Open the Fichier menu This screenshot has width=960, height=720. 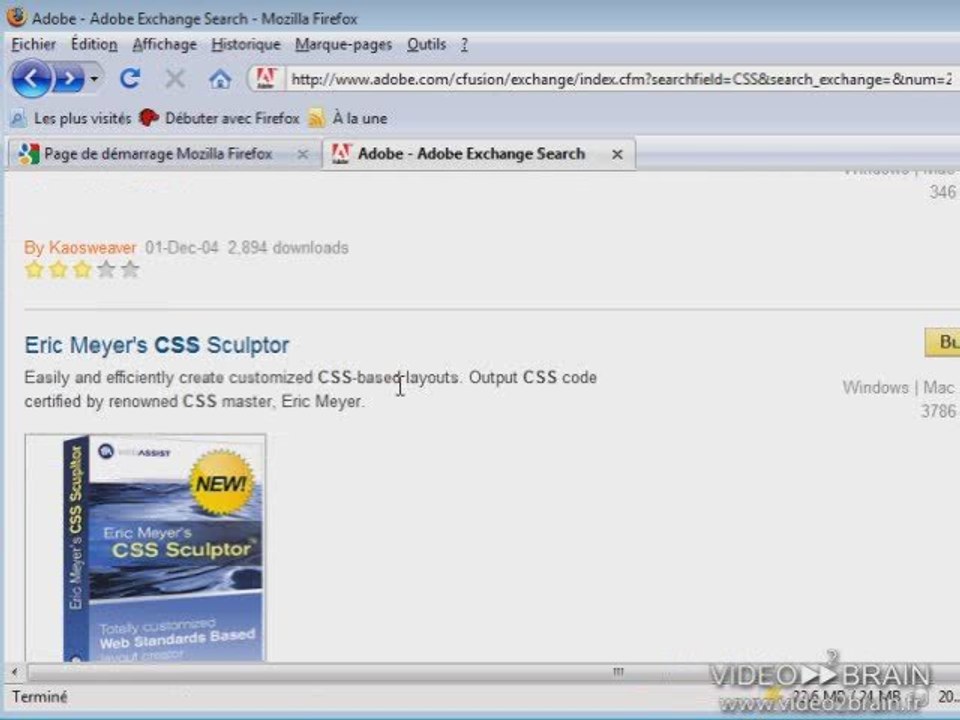34,44
